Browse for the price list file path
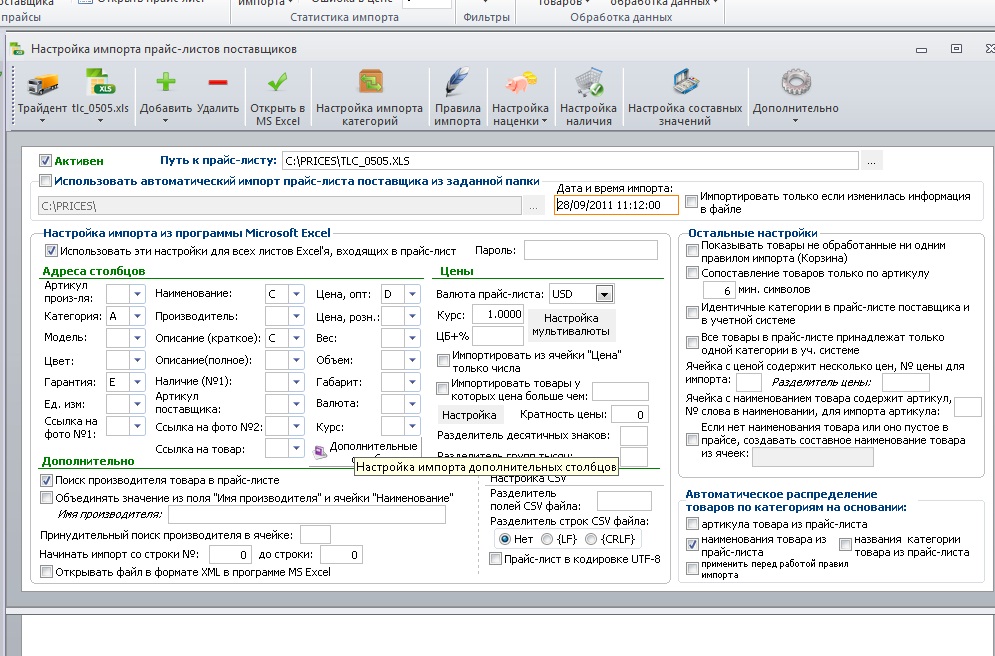The image size is (995, 656). [x=871, y=161]
